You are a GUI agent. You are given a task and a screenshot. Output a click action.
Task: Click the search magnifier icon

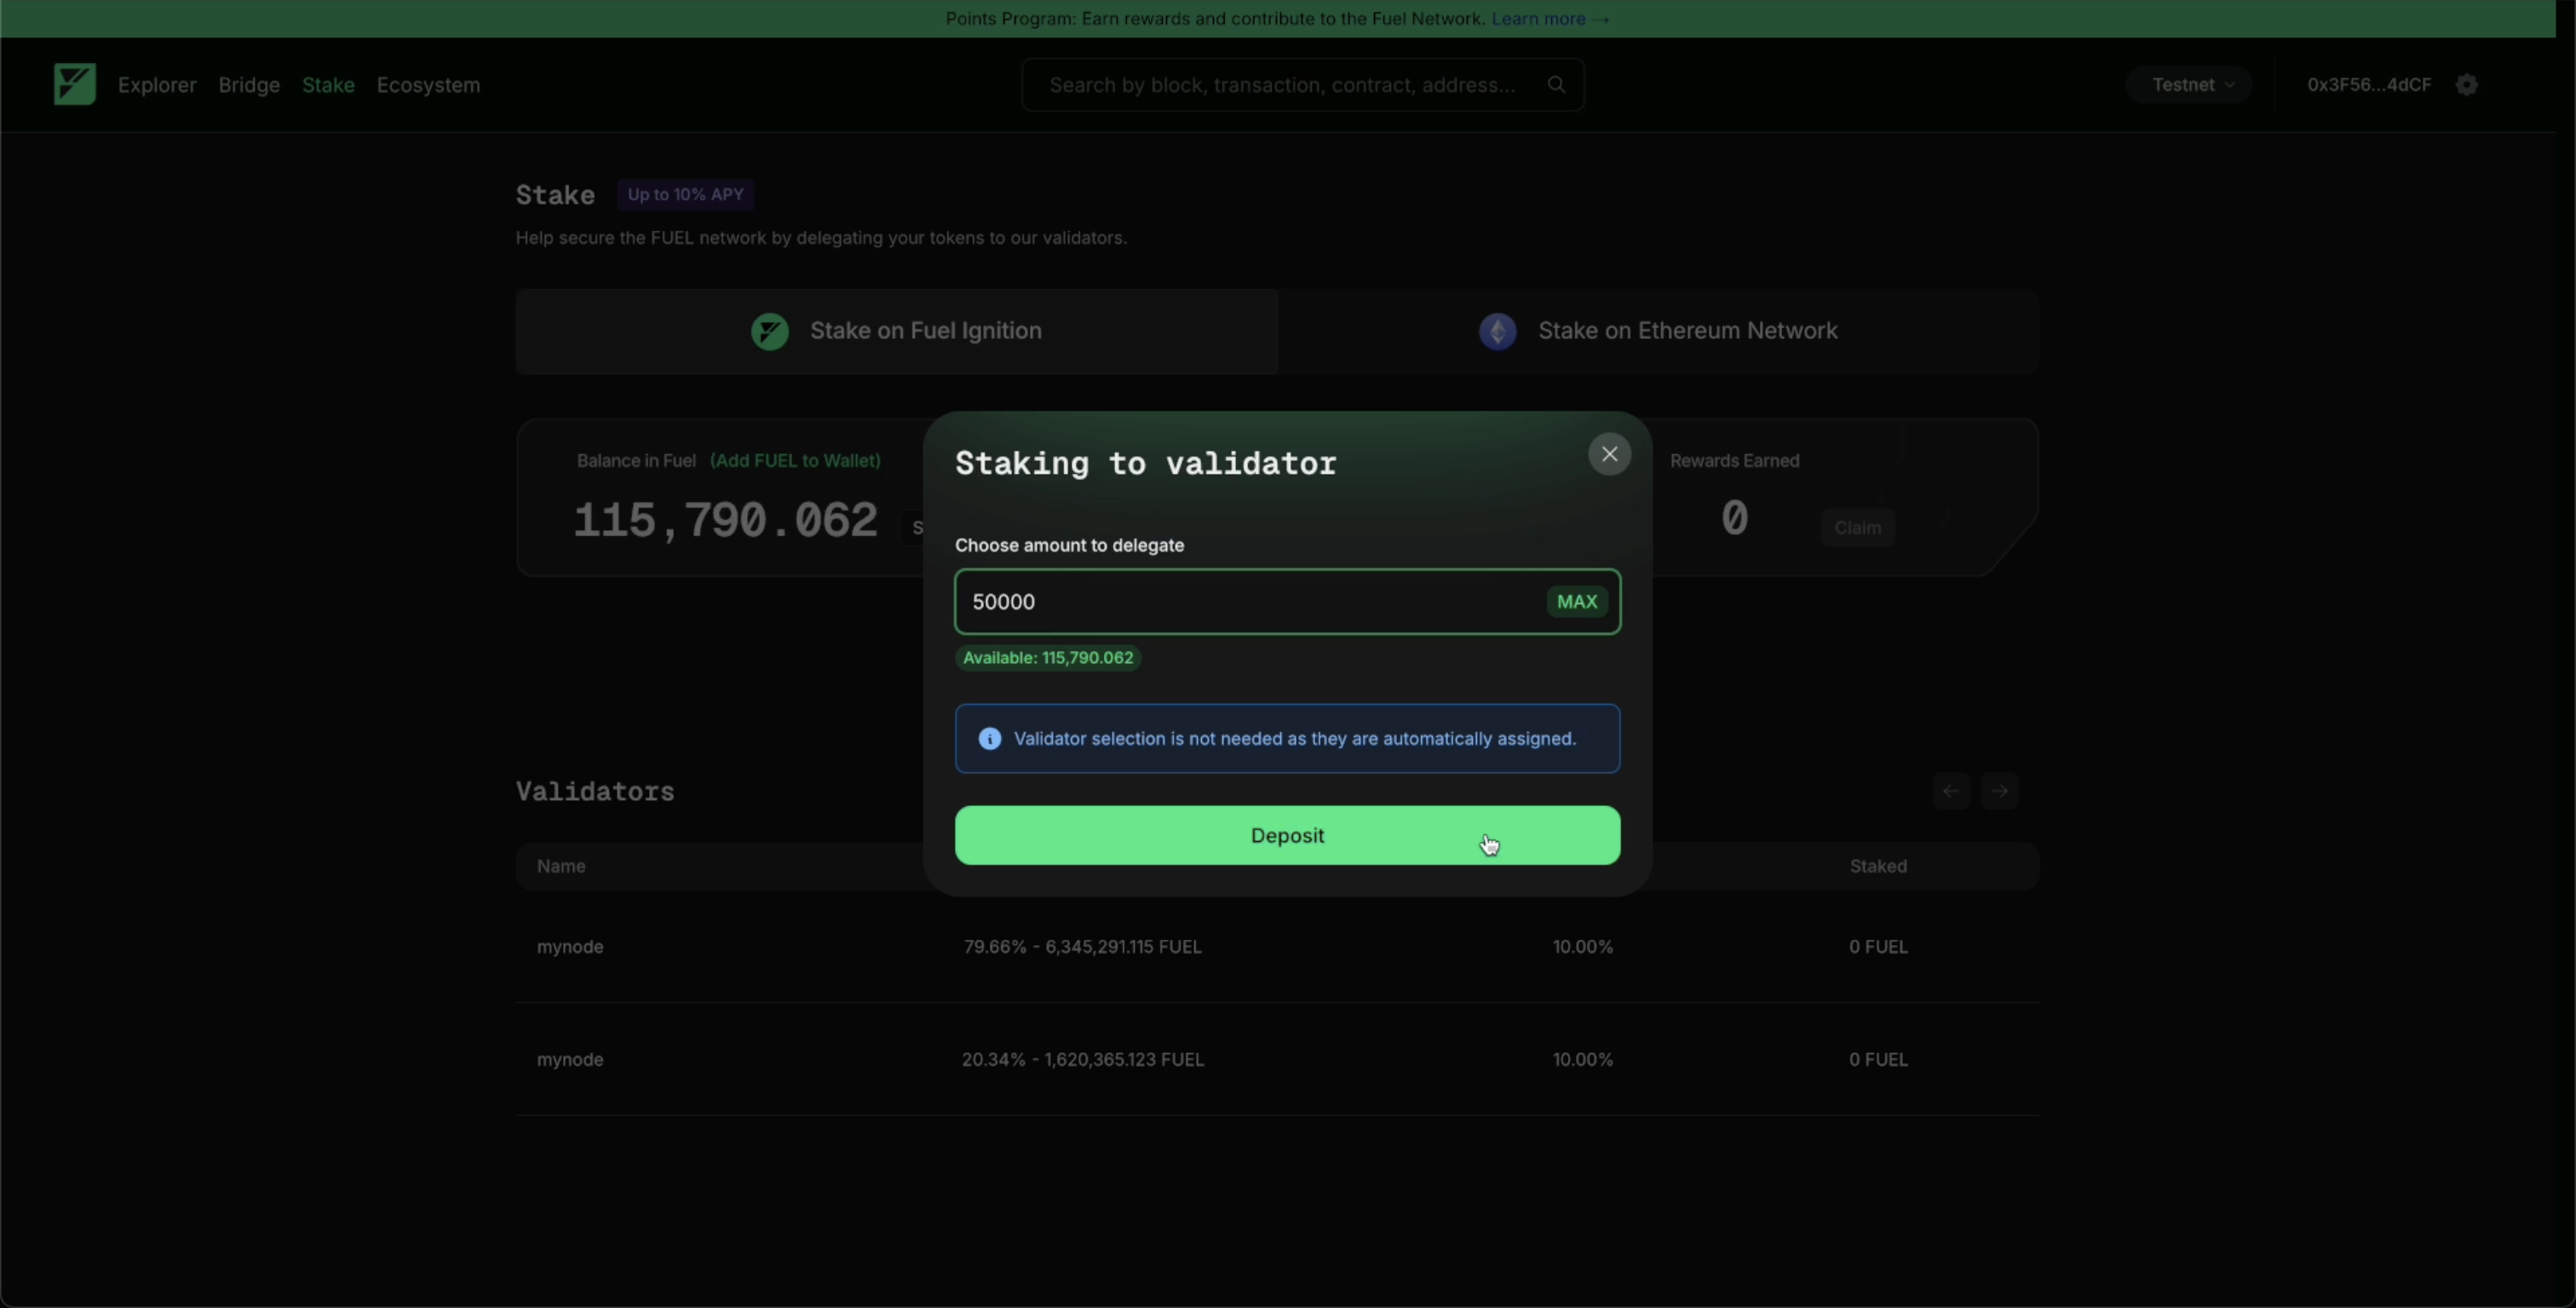coord(1556,84)
